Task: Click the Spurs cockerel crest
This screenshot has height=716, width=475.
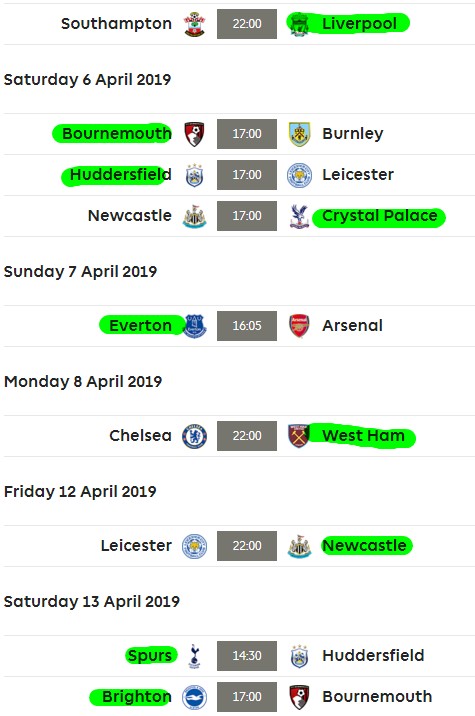Action: (194, 656)
